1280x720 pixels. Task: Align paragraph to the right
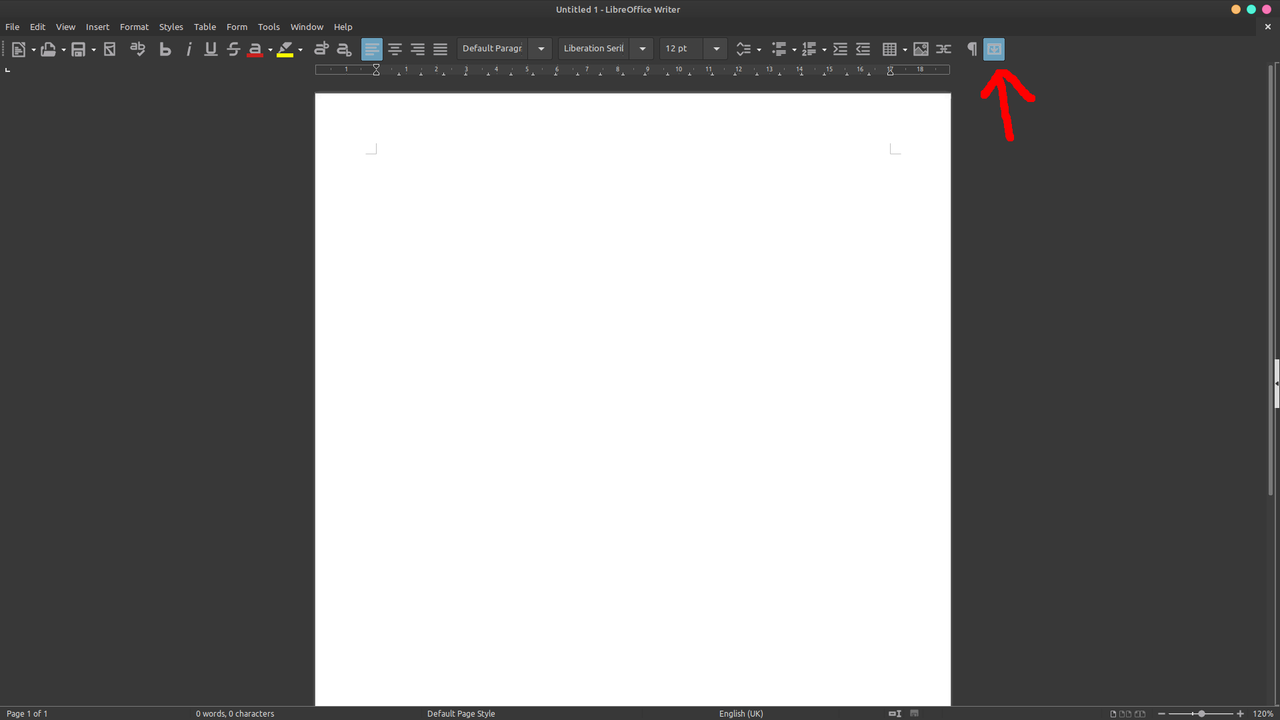pyautogui.click(x=417, y=49)
